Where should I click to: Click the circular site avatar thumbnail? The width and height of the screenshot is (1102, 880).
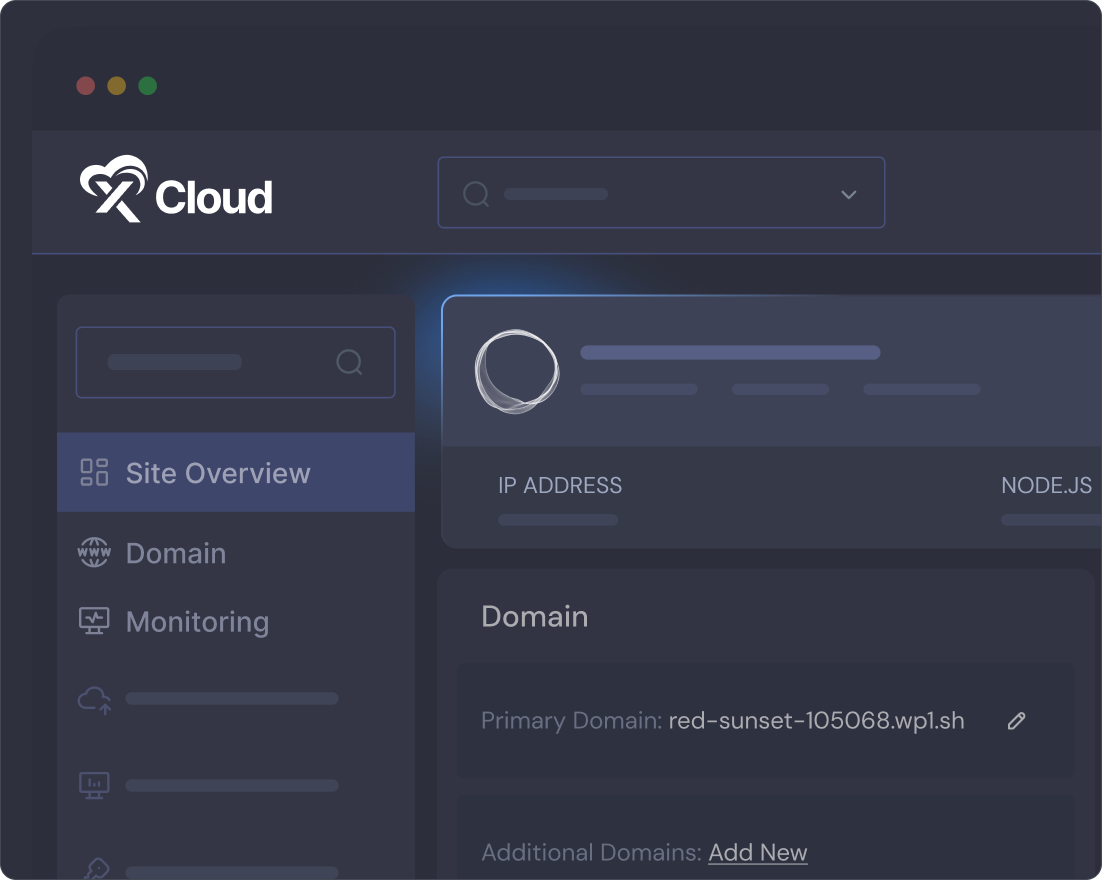[517, 371]
